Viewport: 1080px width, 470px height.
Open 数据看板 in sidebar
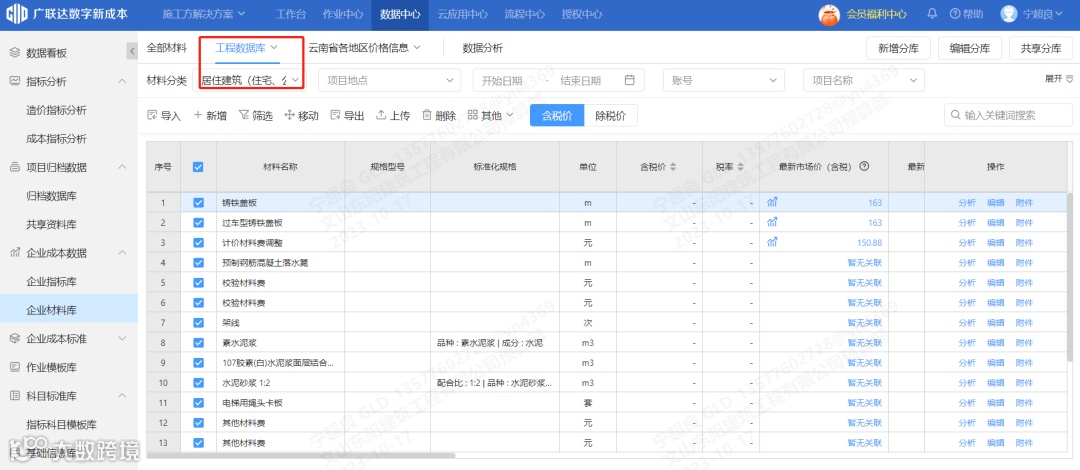point(46,53)
